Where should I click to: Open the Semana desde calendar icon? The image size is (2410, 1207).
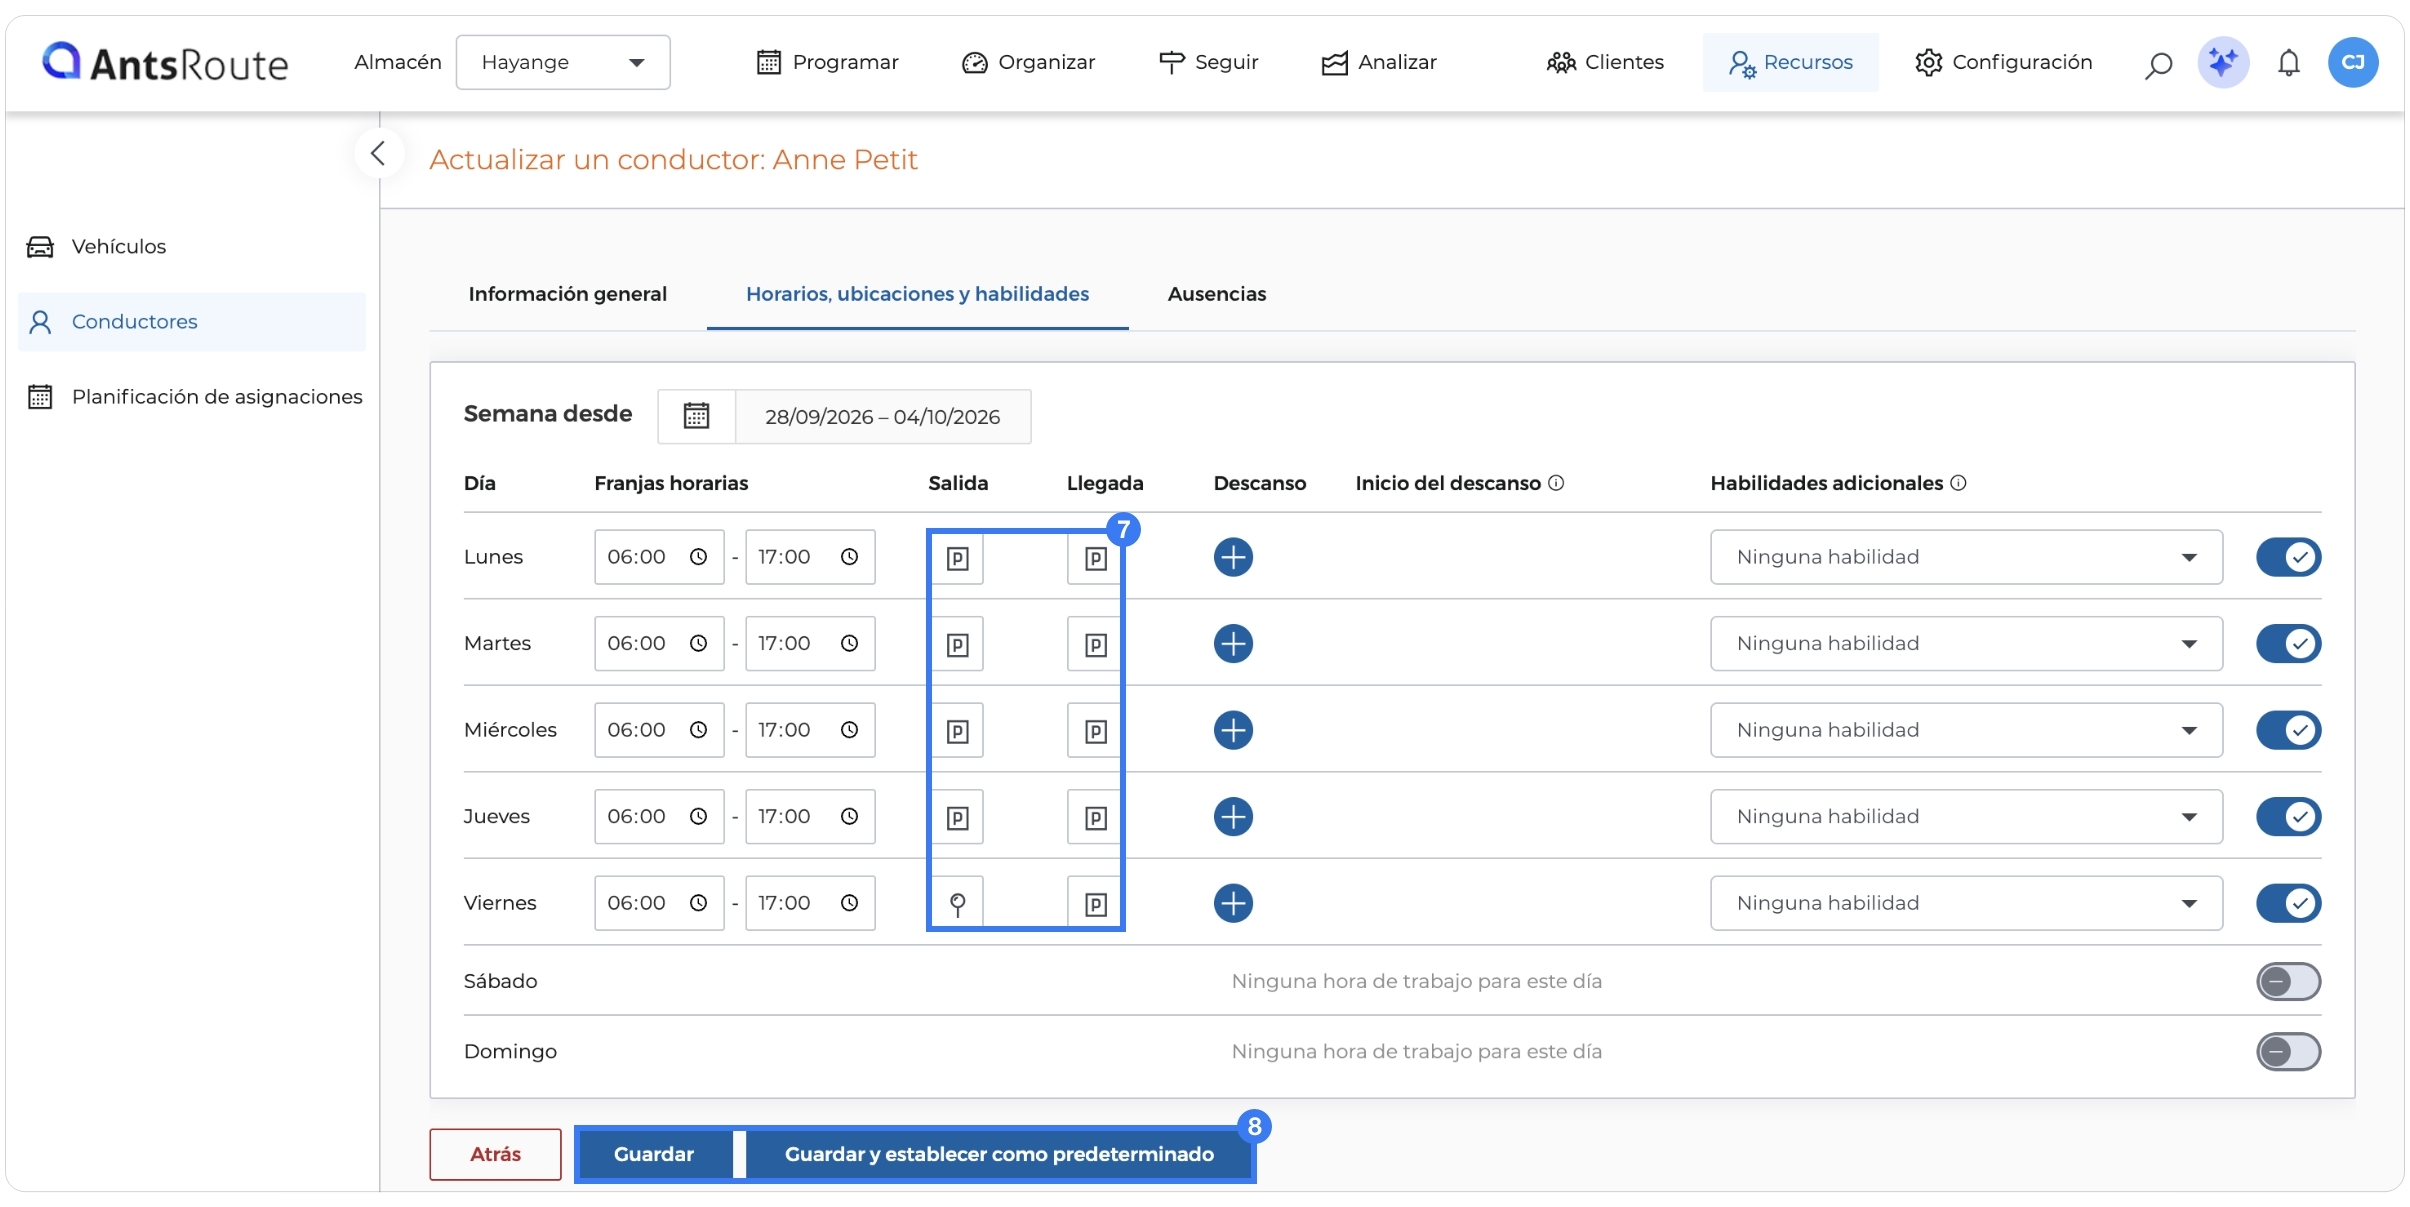pyautogui.click(x=696, y=416)
